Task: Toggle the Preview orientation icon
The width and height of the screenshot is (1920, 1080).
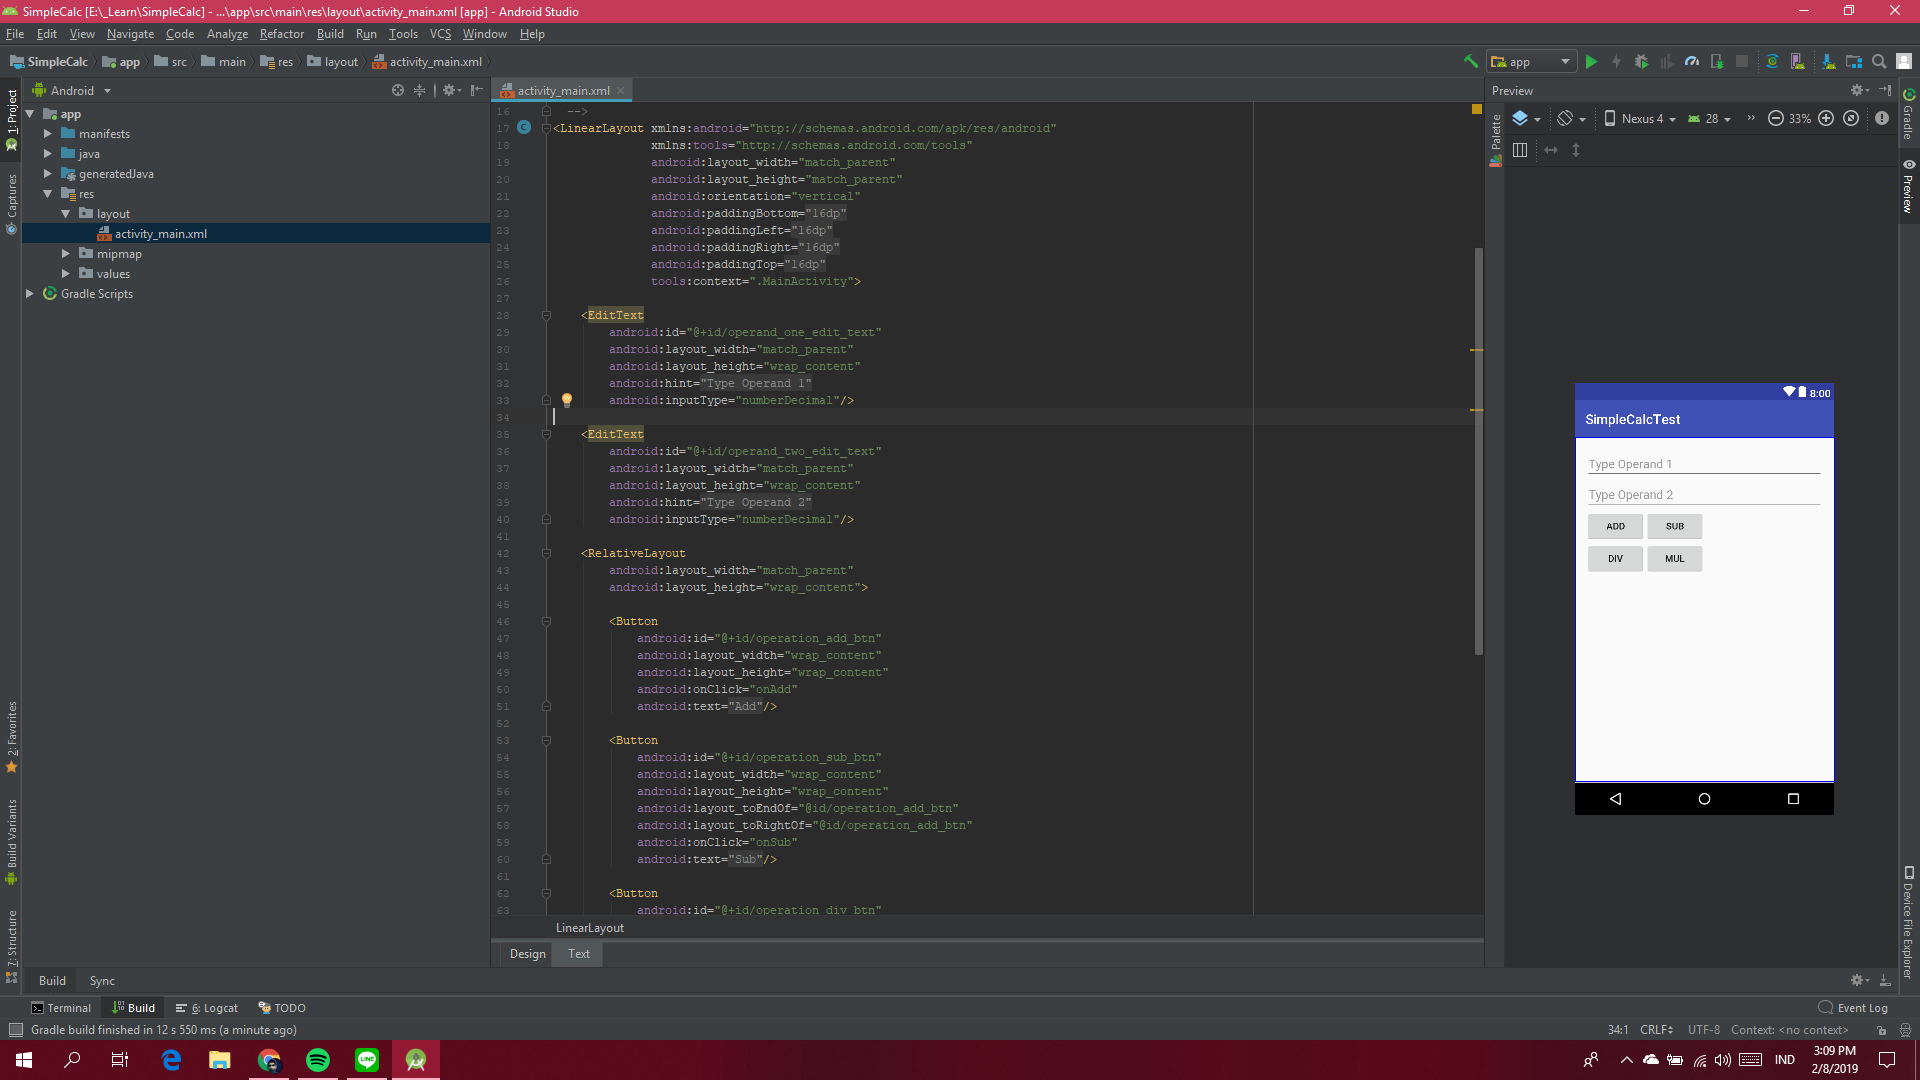Action: pos(1566,118)
